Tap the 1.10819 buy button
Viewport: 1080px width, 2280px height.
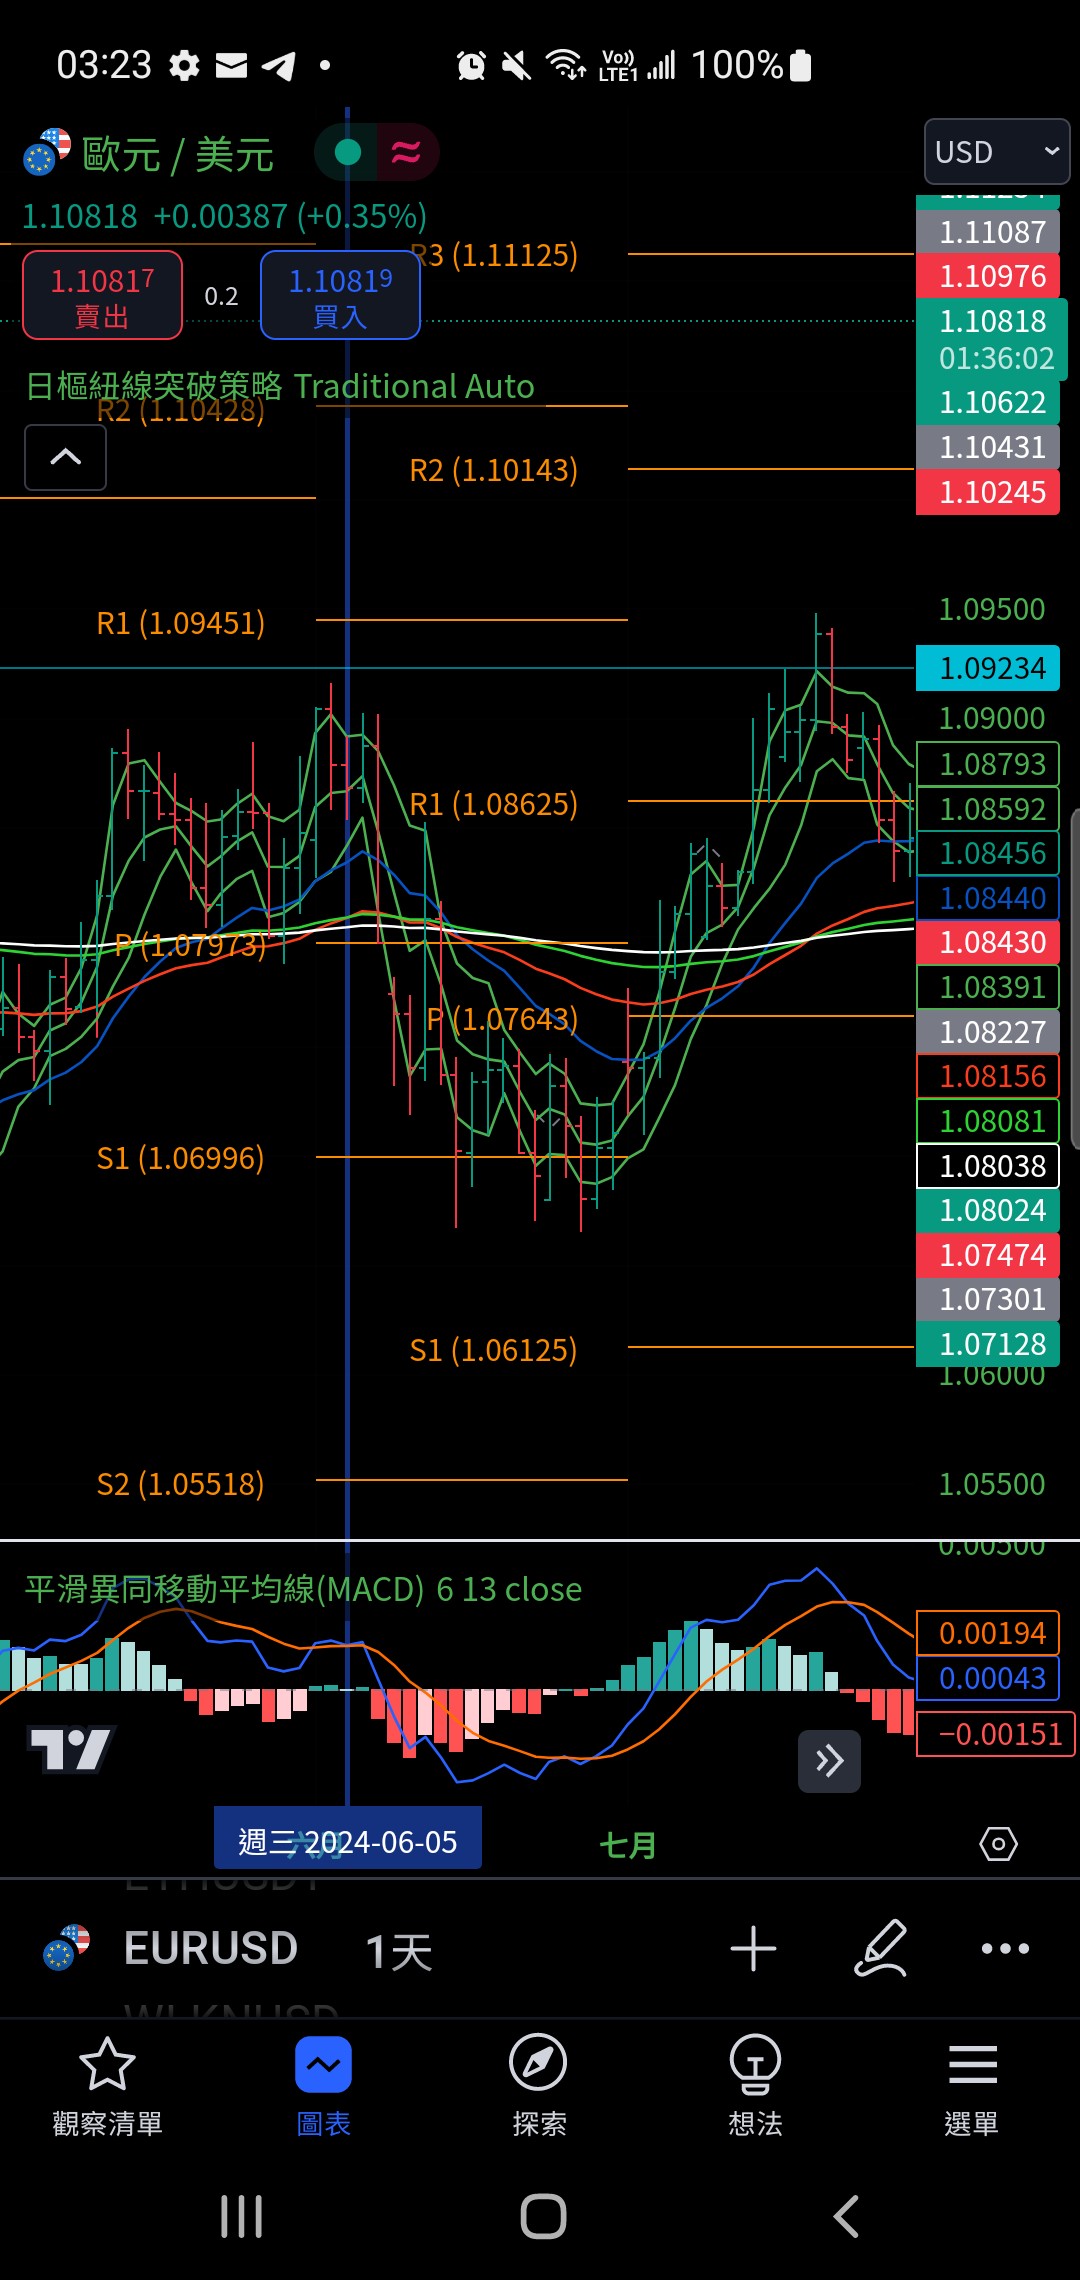pyautogui.click(x=340, y=295)
